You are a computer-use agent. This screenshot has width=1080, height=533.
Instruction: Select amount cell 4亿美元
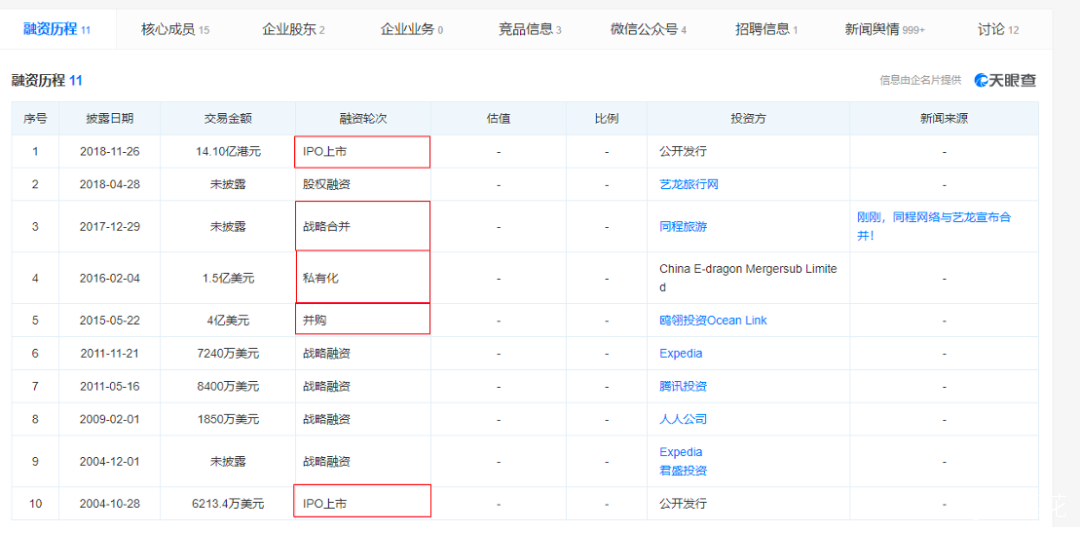click(228, 320)
